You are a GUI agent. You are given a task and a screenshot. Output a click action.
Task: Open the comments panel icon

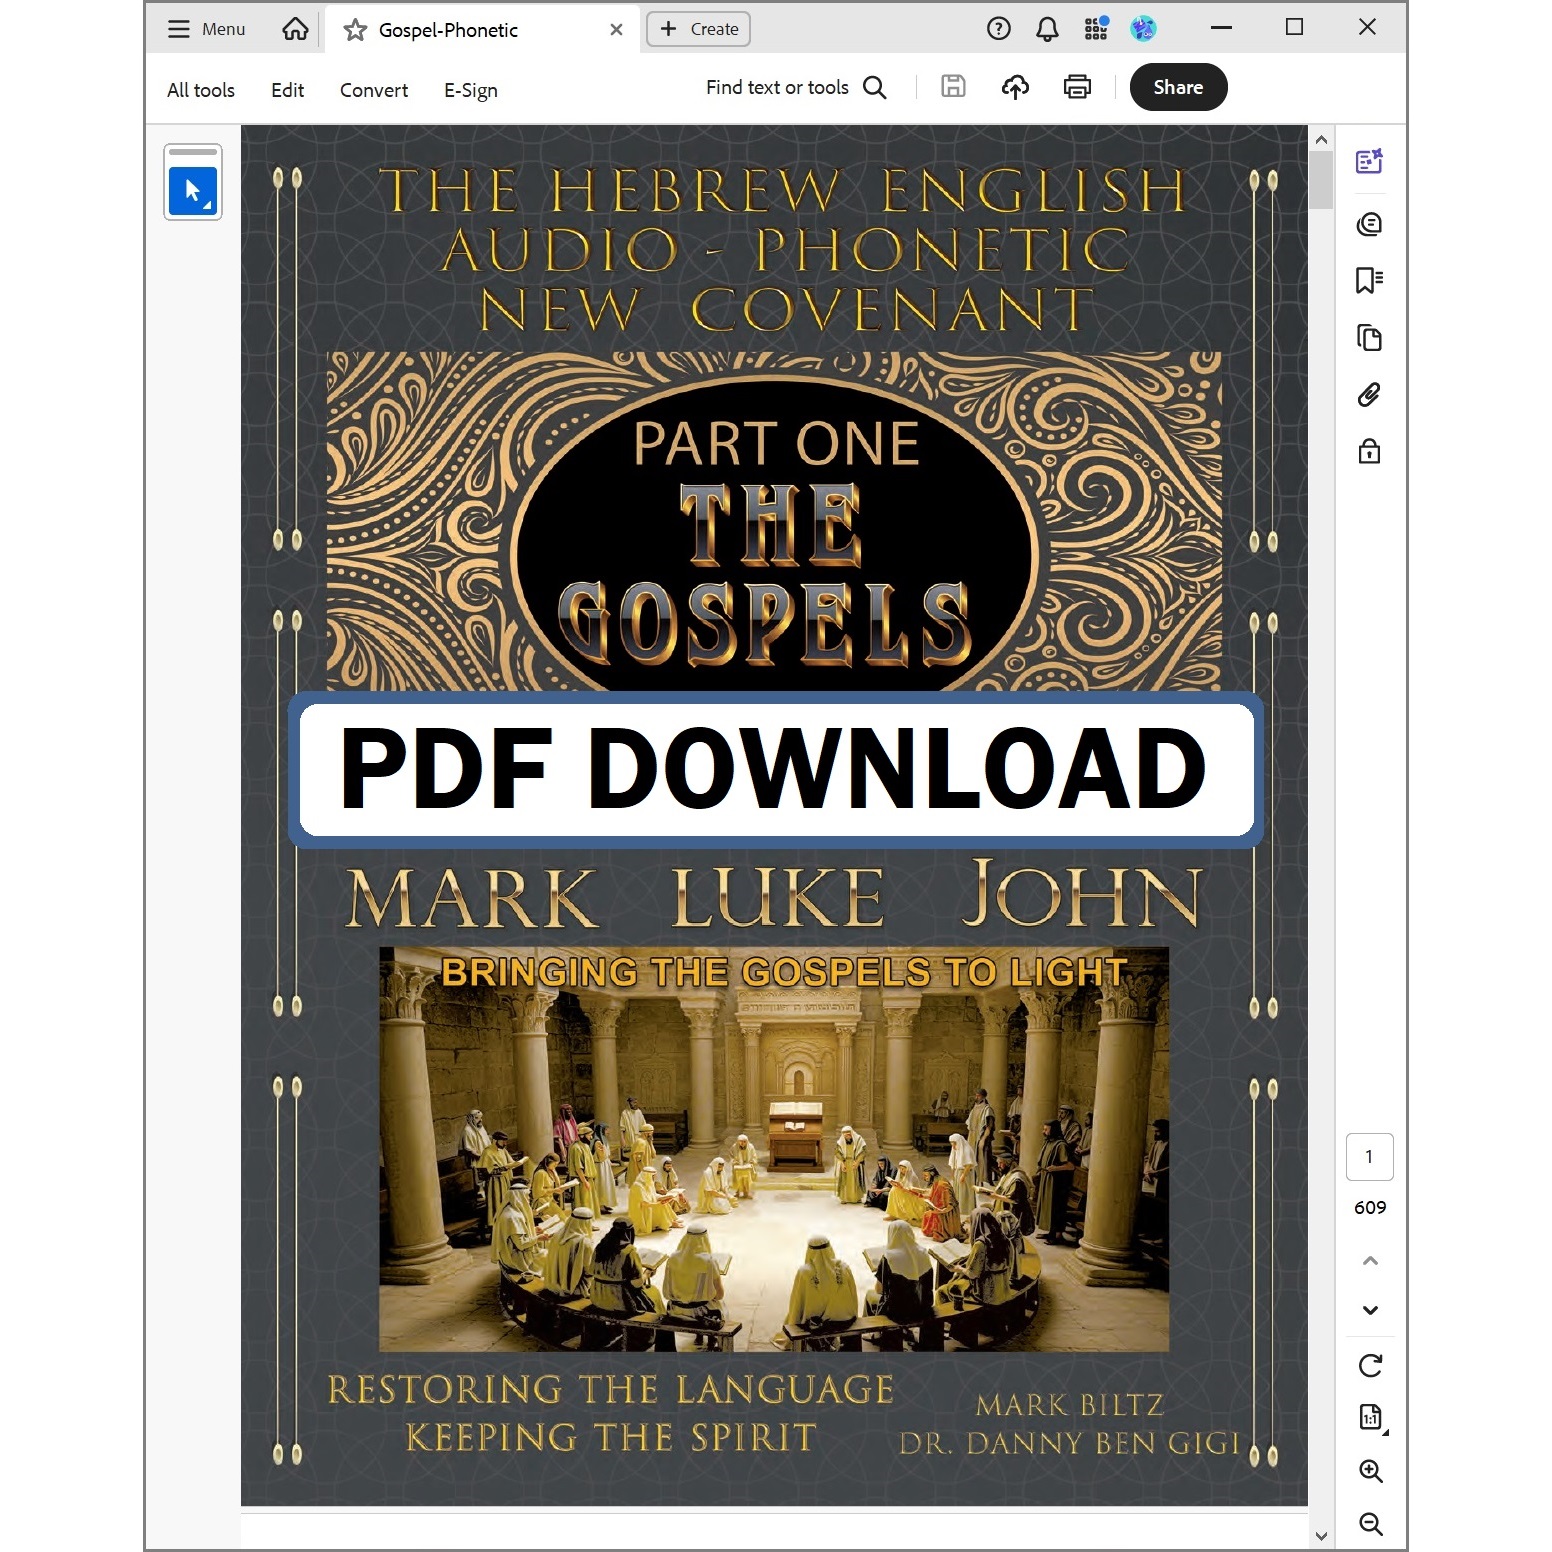(1369, 224)
